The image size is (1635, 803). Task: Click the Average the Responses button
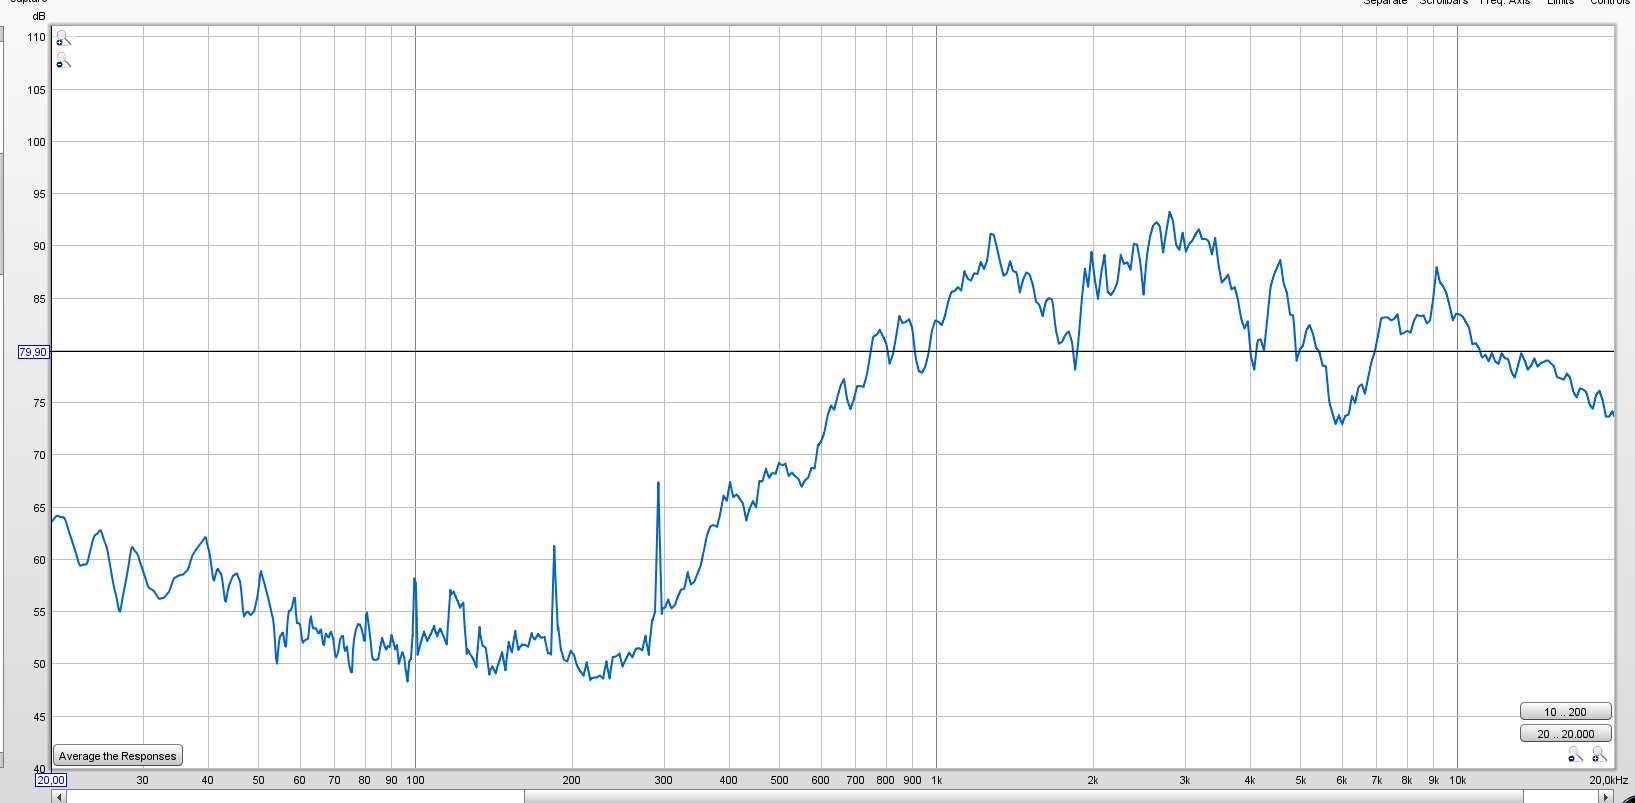tap(118, 756)
